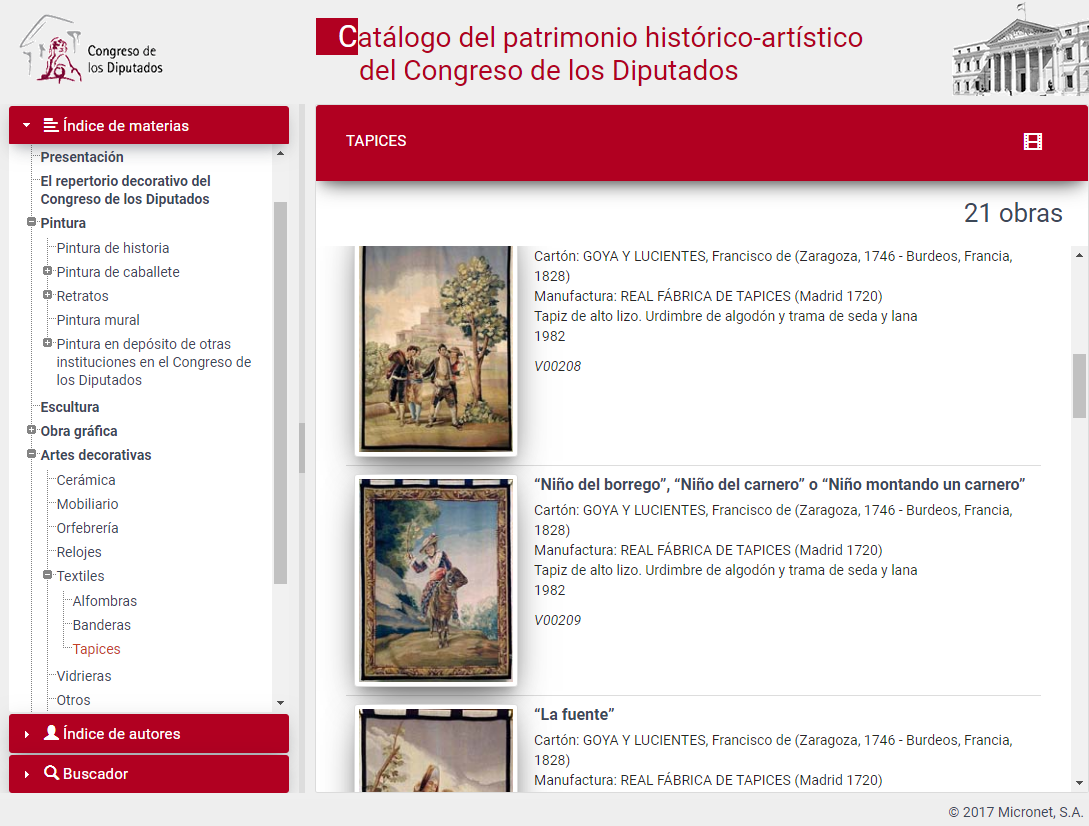The image size is (1089, 826).
Task: Click the list icon beside Índice de materias
Action: coord(51,125)
